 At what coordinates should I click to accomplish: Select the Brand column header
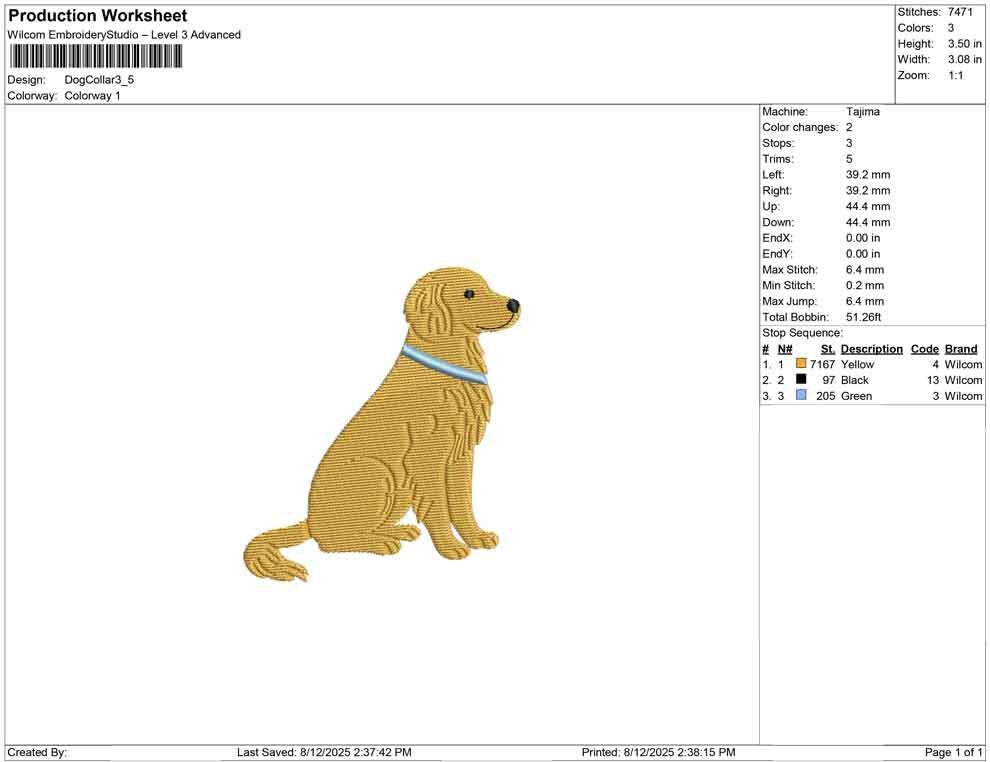coord(960,348)
